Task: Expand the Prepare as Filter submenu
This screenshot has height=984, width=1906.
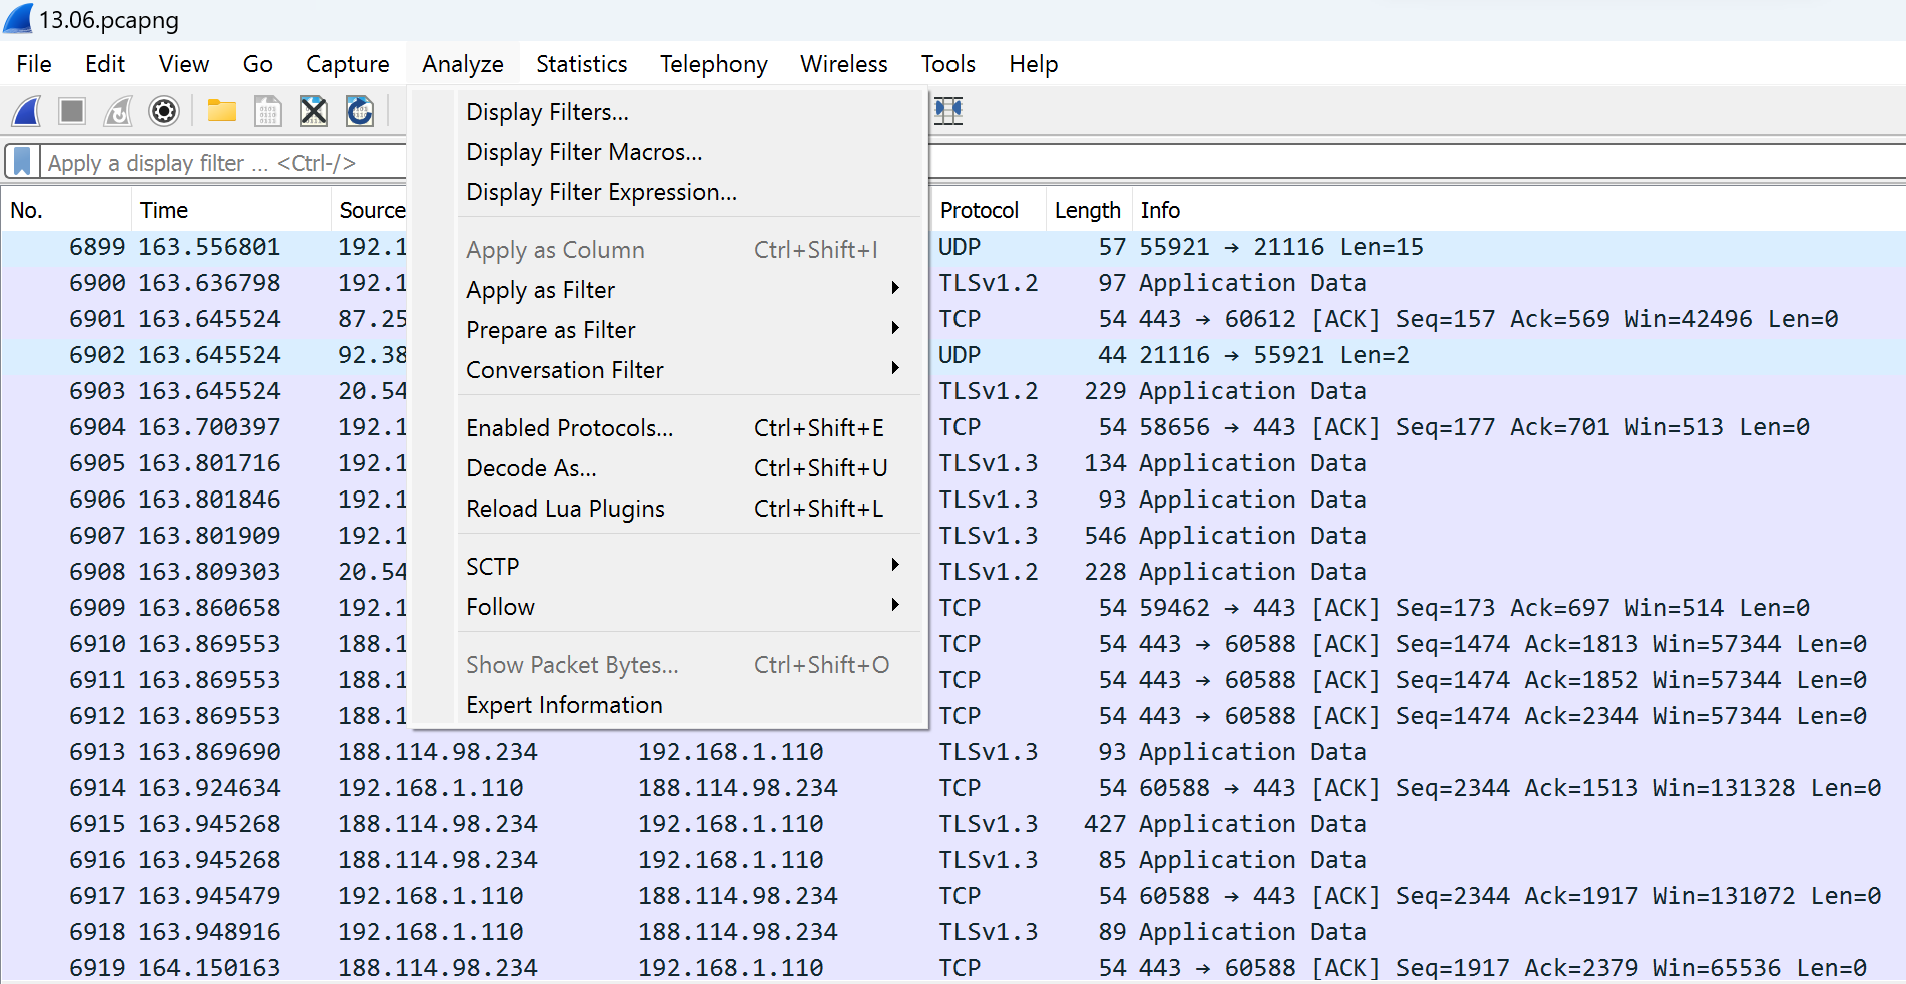Action: pyautogui.click(x=689, y=330)
